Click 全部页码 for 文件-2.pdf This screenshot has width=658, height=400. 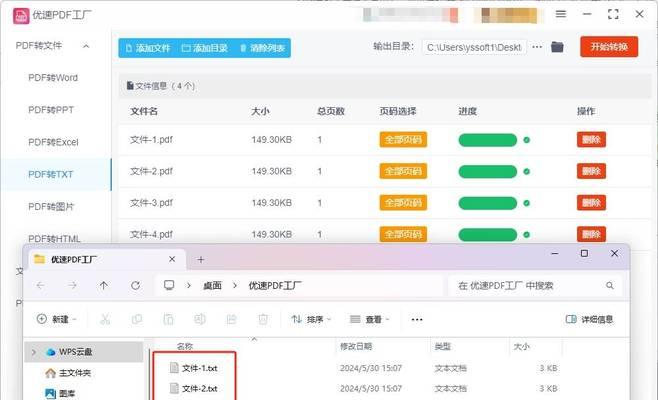403,171
